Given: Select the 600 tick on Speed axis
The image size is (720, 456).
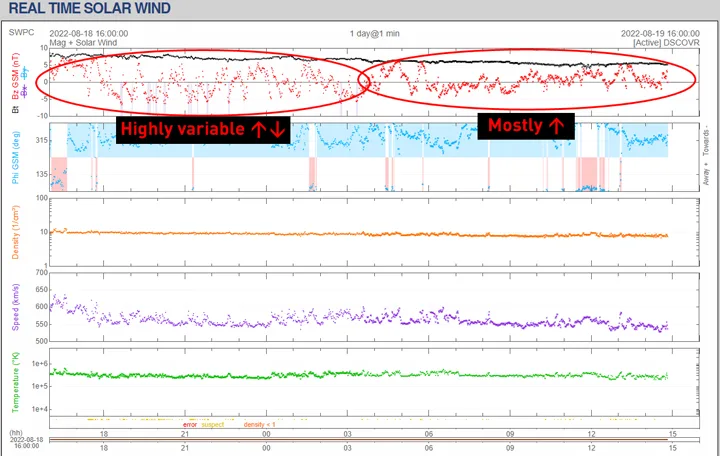Looking at the screenshot, I should click(x=41, y=307).
